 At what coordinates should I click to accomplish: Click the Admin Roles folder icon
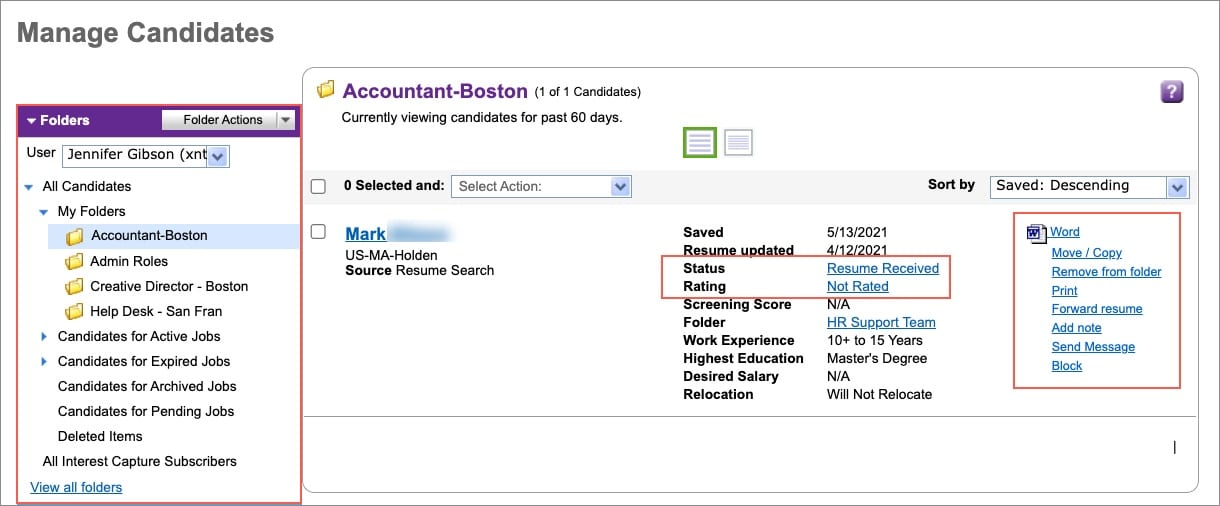click(x=74, y=261)
